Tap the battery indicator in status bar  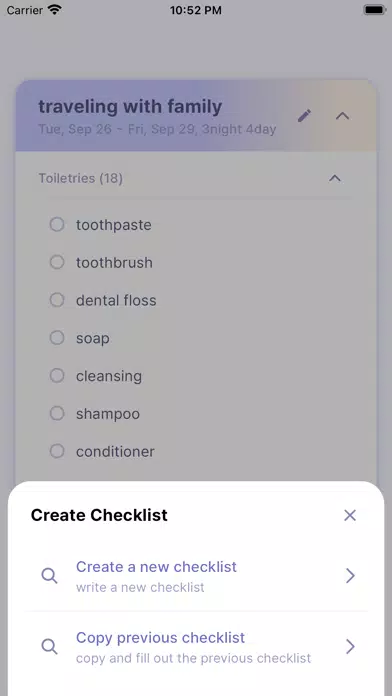[375, 10]
